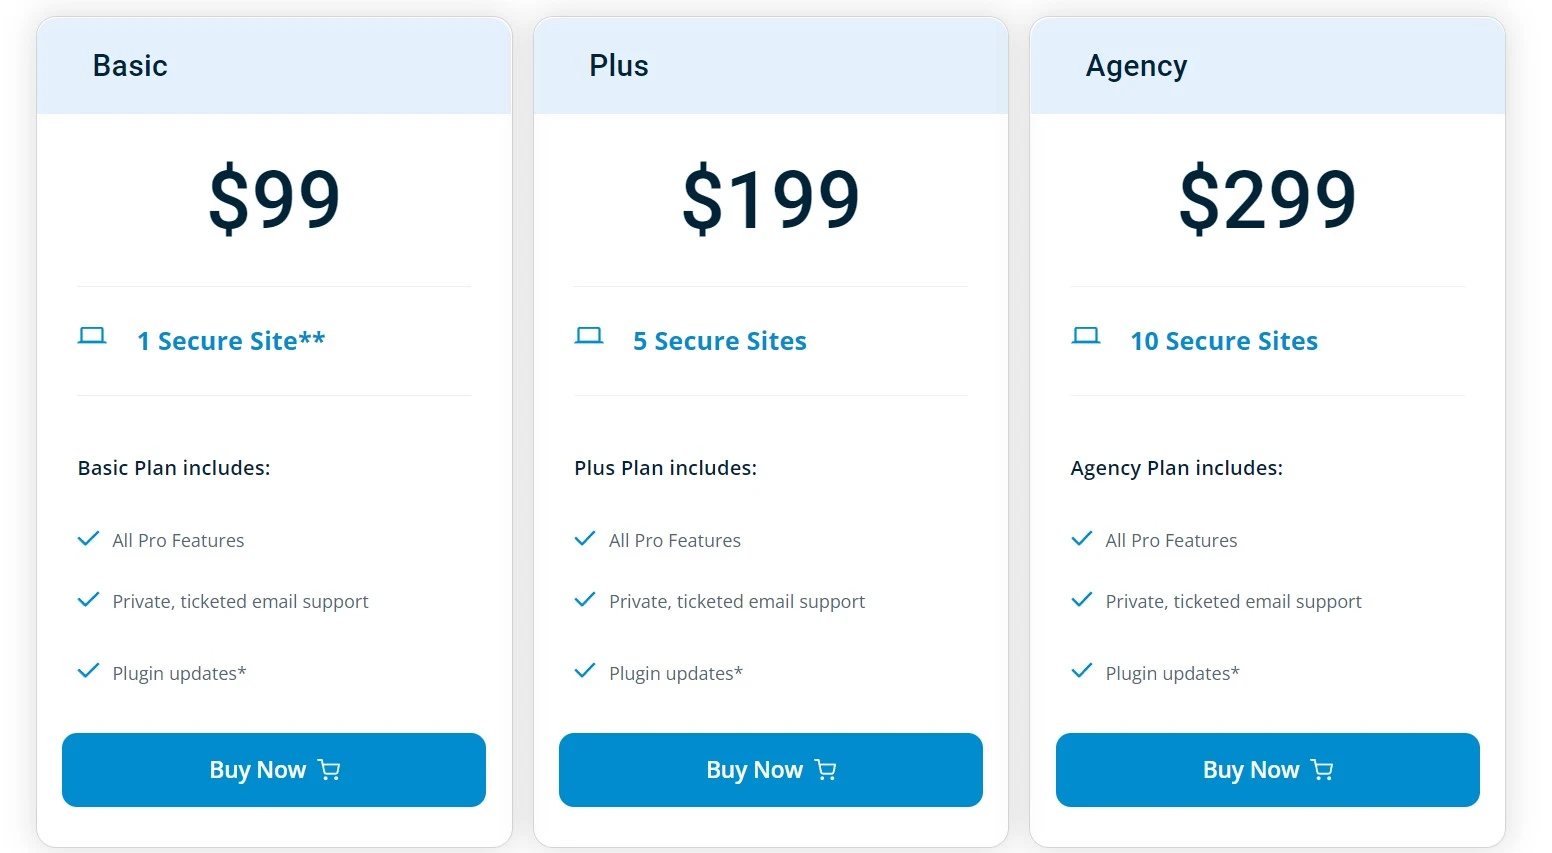Click the cart icon on Basic Buy Now
Viewport: 1552px width, 853px height.
(x=329, y=770)
